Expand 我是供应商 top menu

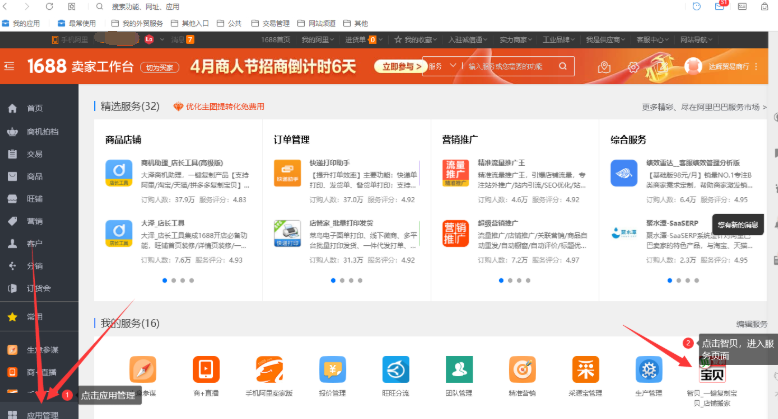point(605,40)
